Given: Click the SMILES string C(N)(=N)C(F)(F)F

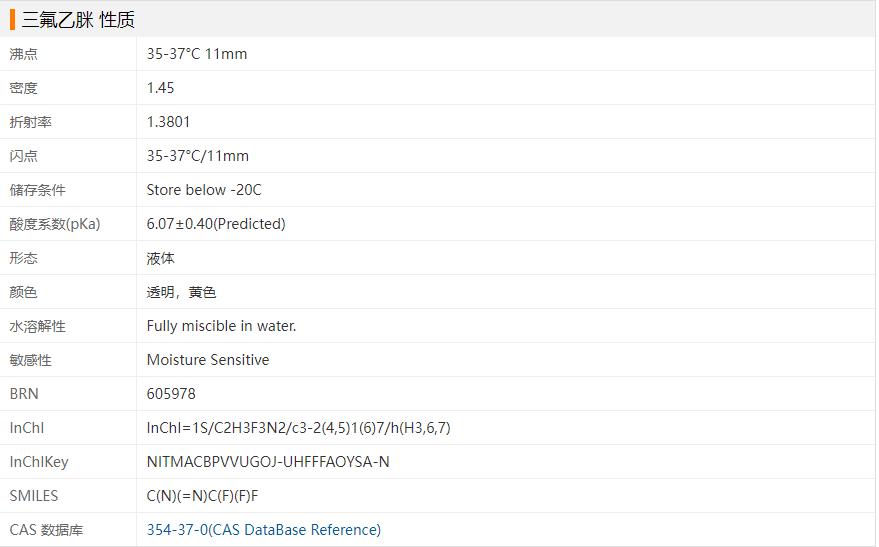Looking at the screenshot, I should point(202,496).
